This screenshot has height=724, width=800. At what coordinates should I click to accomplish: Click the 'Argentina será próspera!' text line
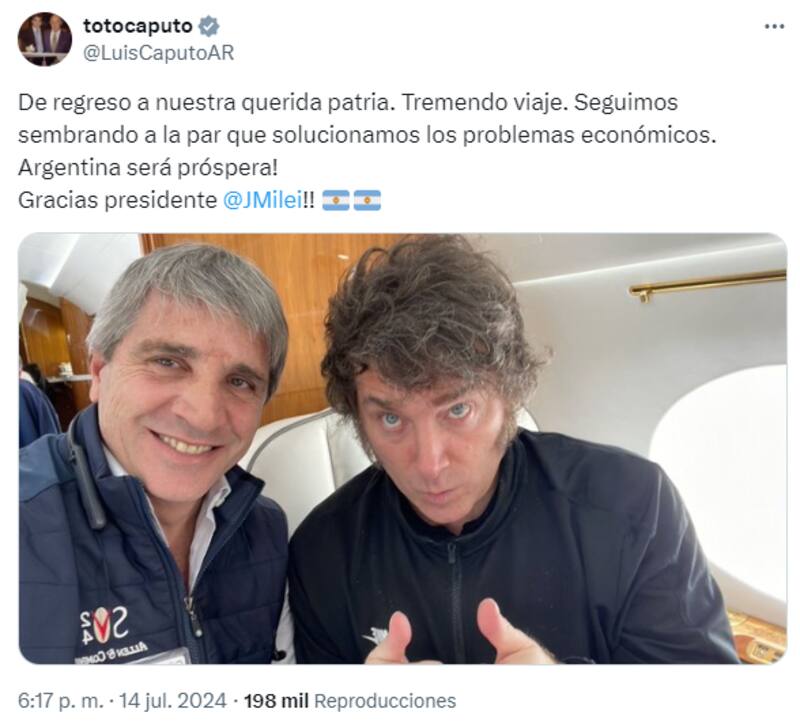tap(148, 168)
